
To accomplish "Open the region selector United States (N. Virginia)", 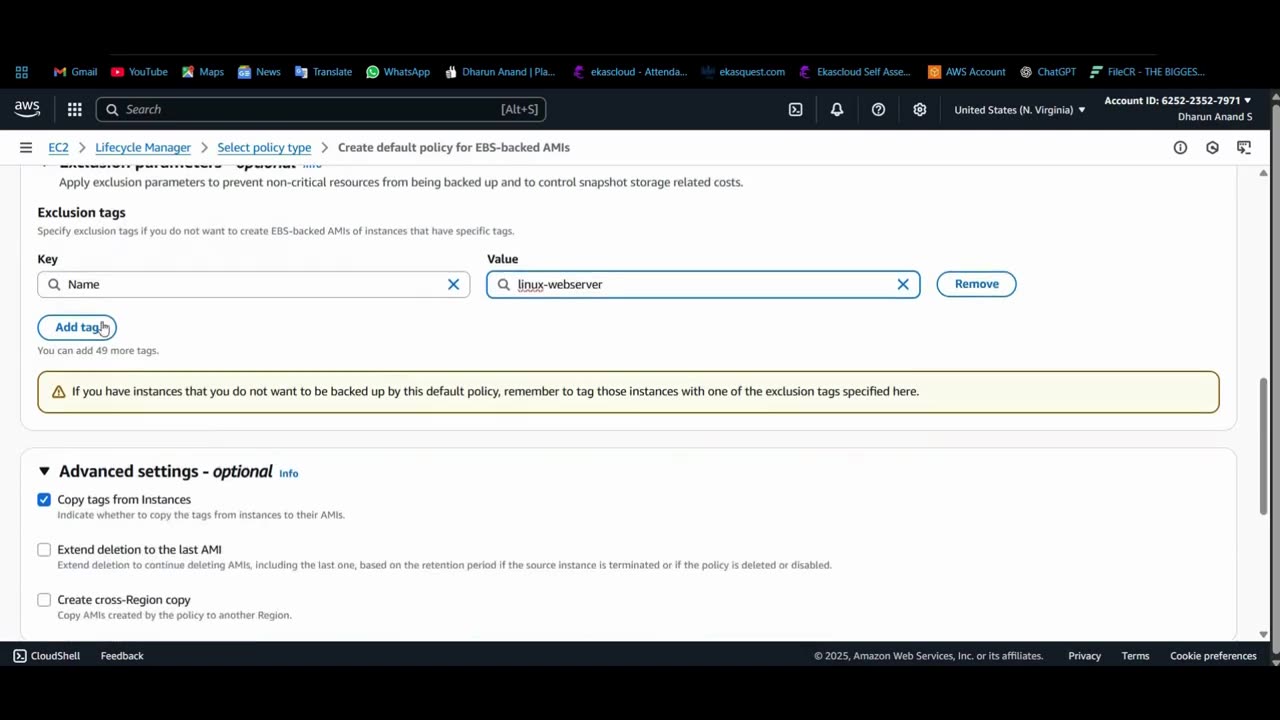I will coord(1019,110).
